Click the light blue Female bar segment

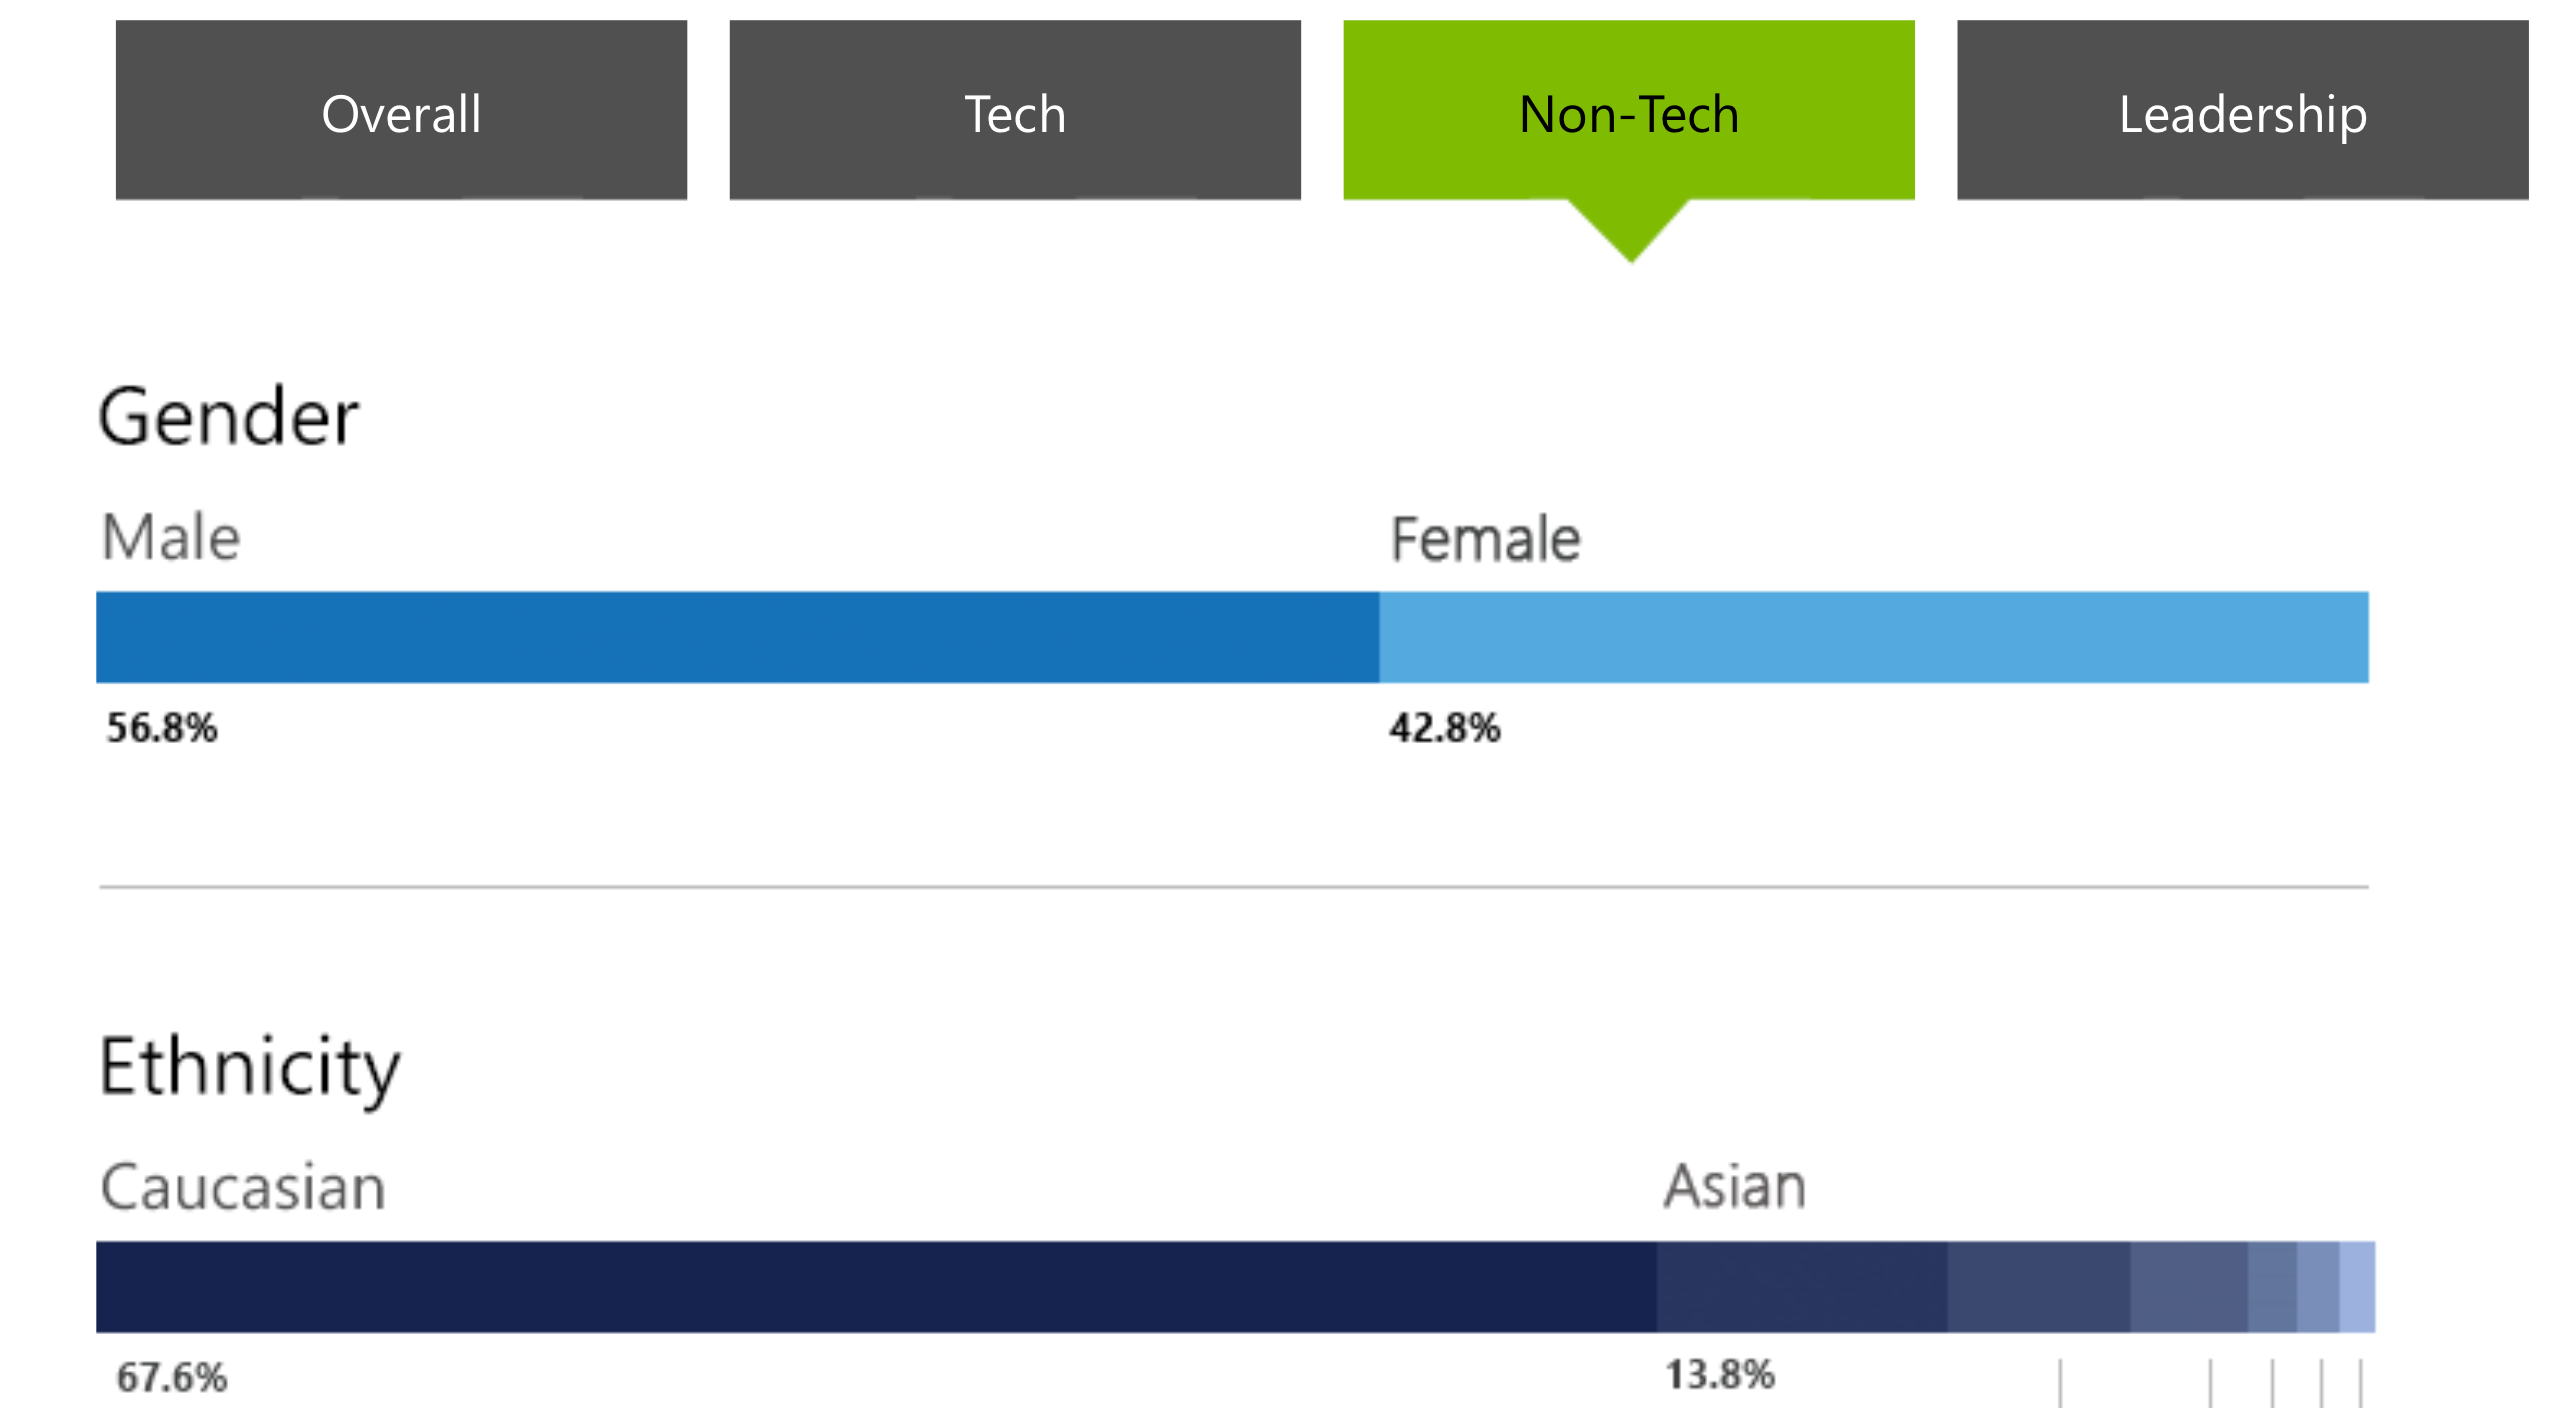pyautogui.click(x=1873, y=637)
